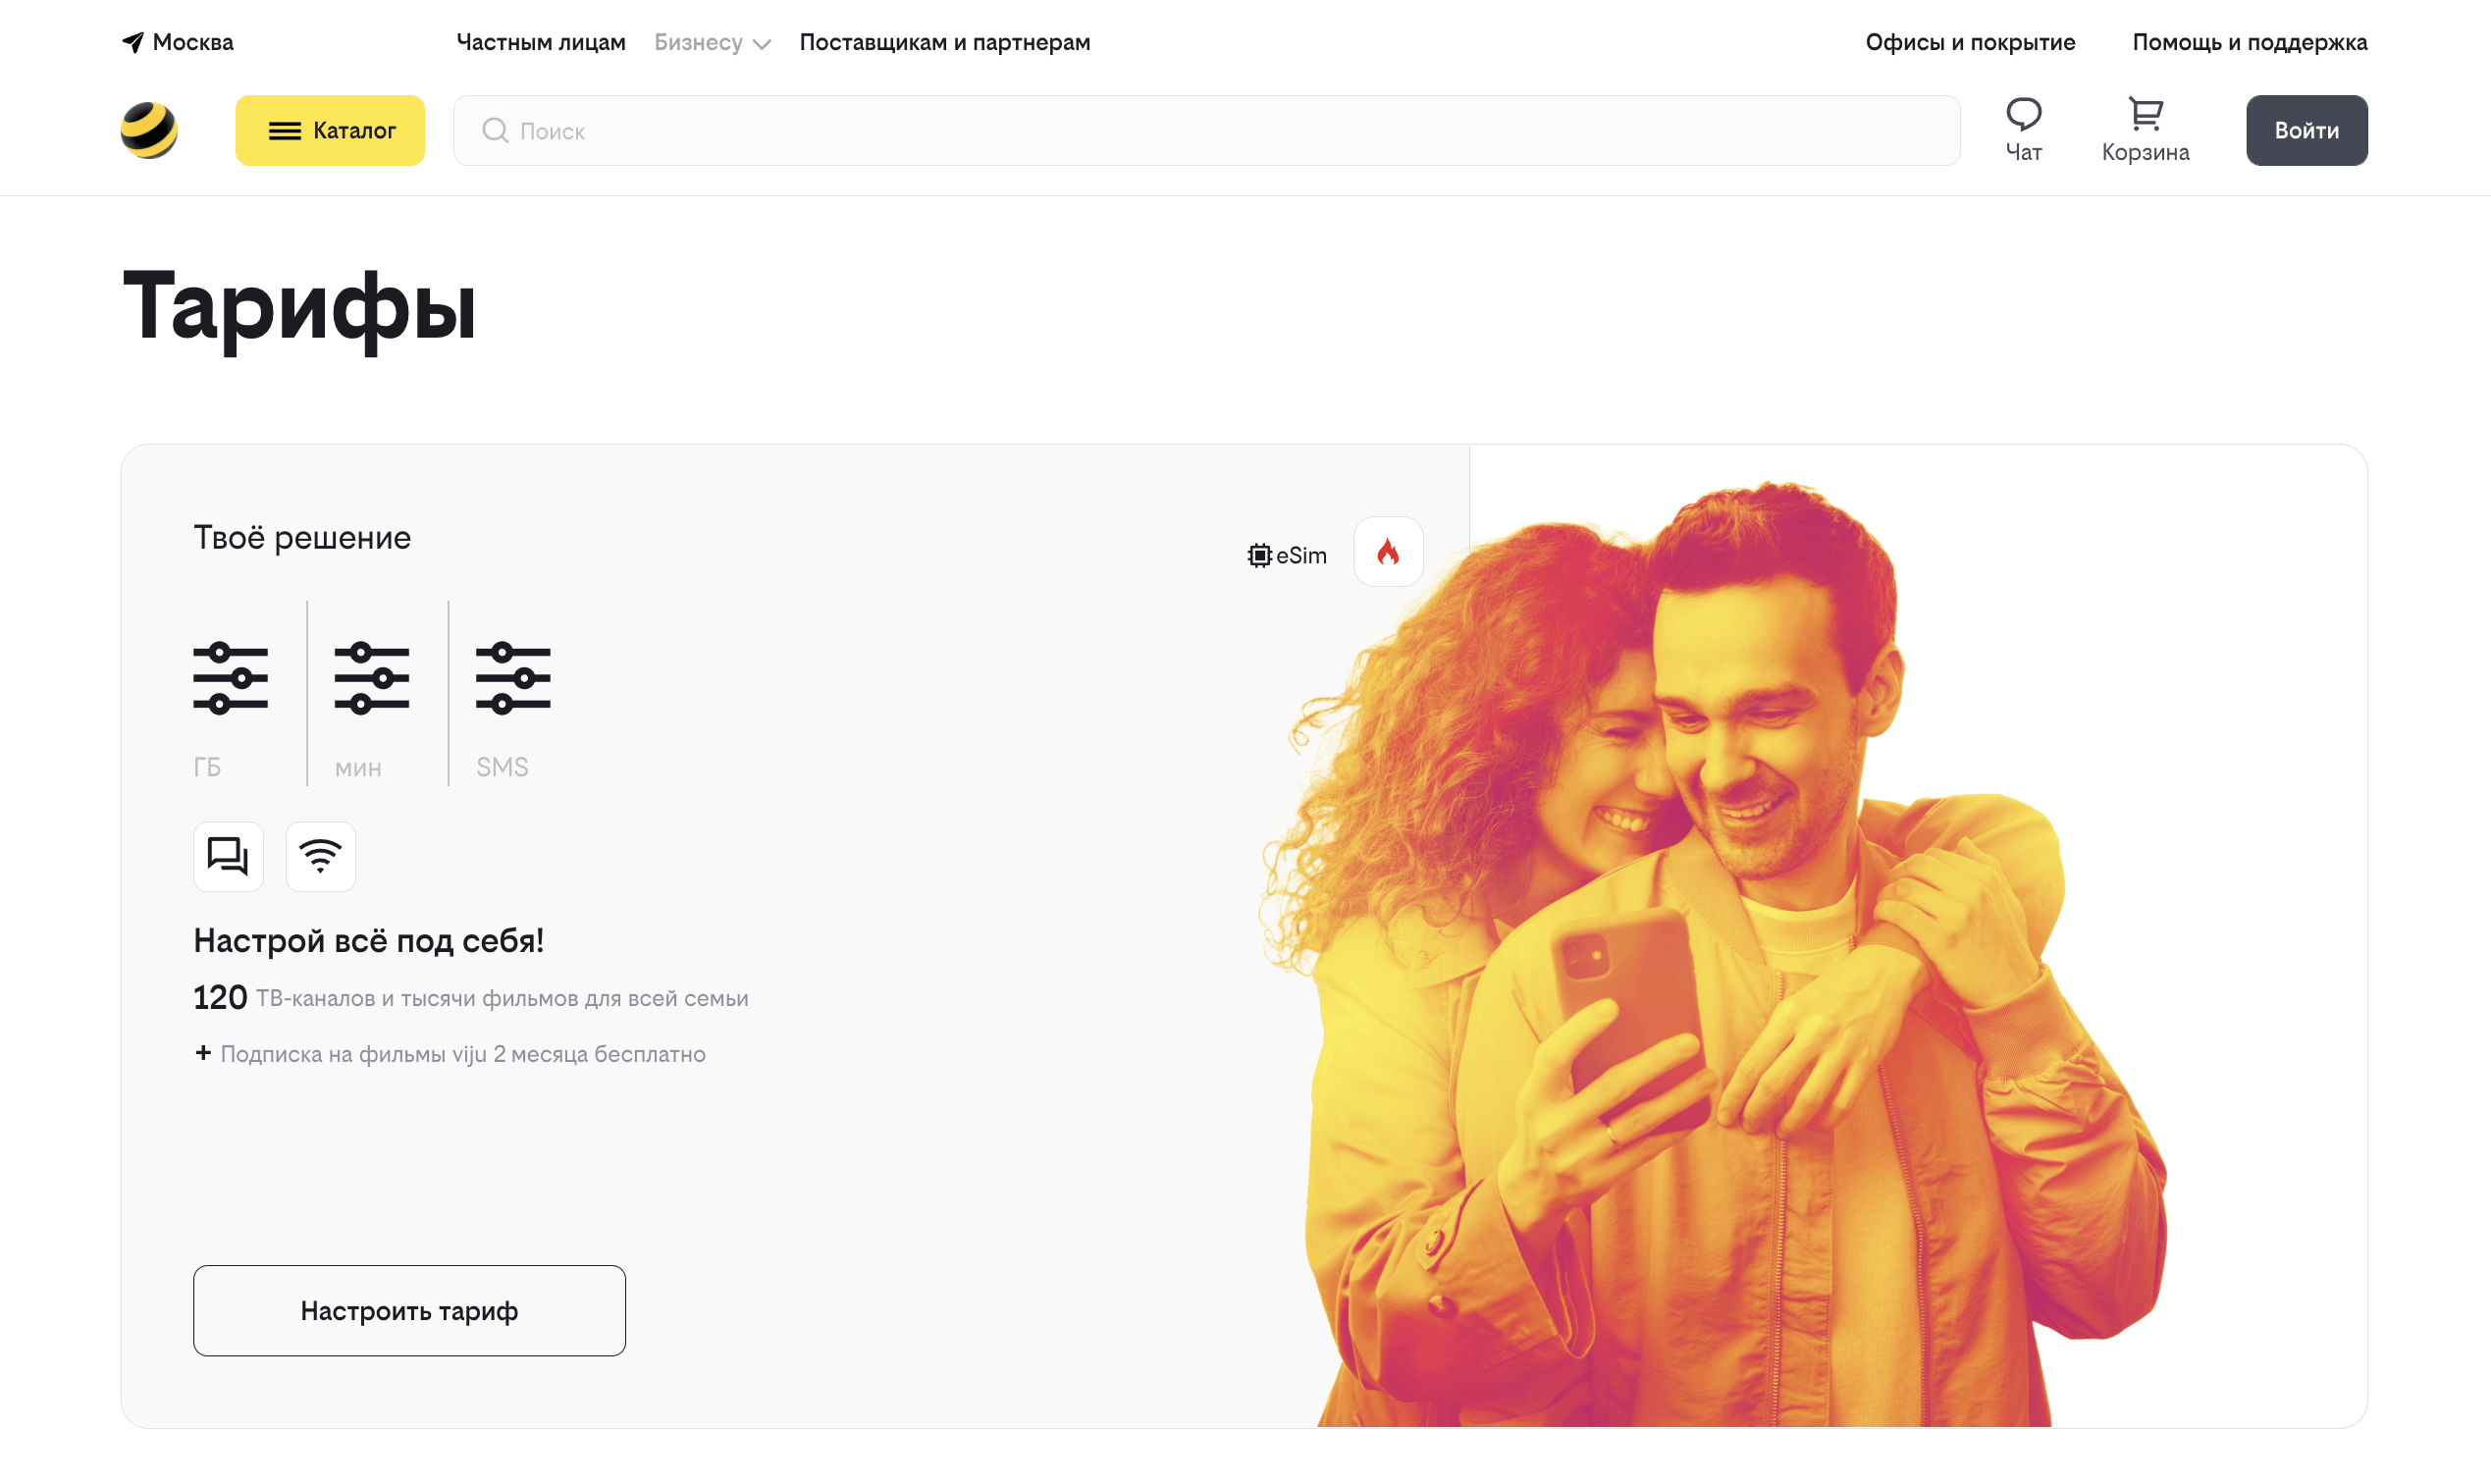Adjust the мин sliders control
This screenshot has height=1484, width=2491.
click(x=371, y=679)
